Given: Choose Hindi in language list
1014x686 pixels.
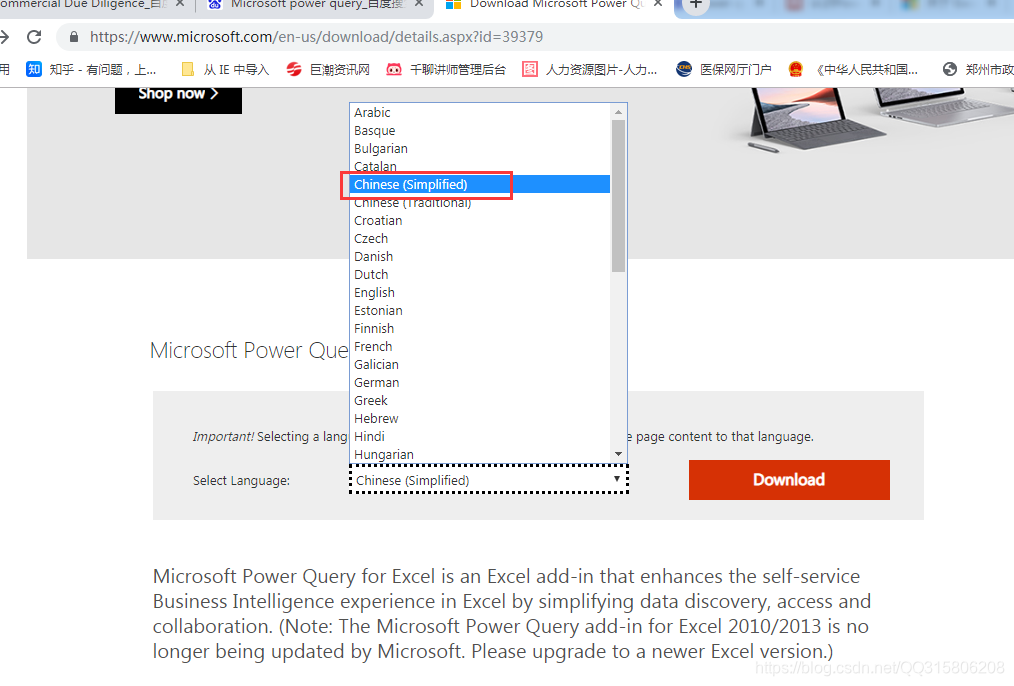Looking at the screenshot, I should [479, 437].
